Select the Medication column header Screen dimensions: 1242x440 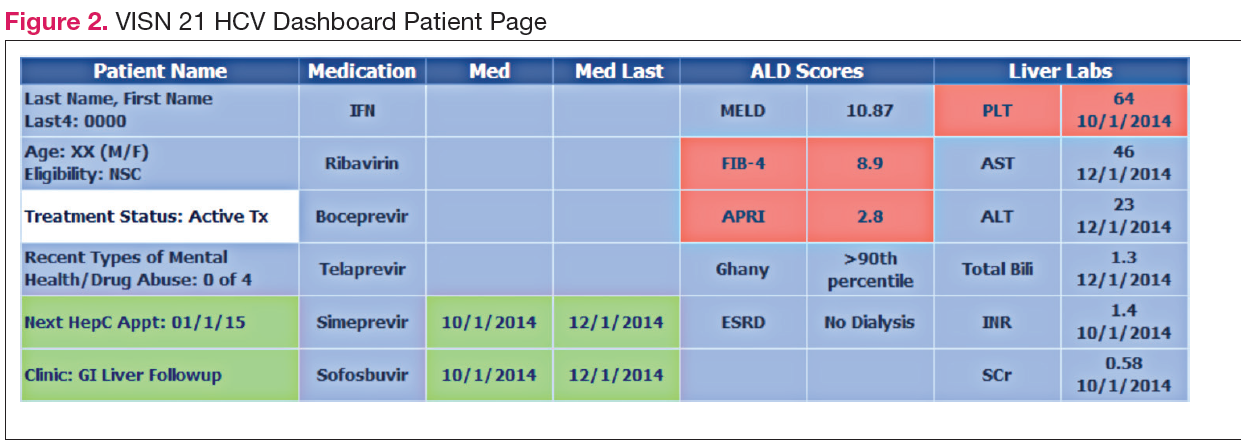pyautogui.click(x=362, y=71)
